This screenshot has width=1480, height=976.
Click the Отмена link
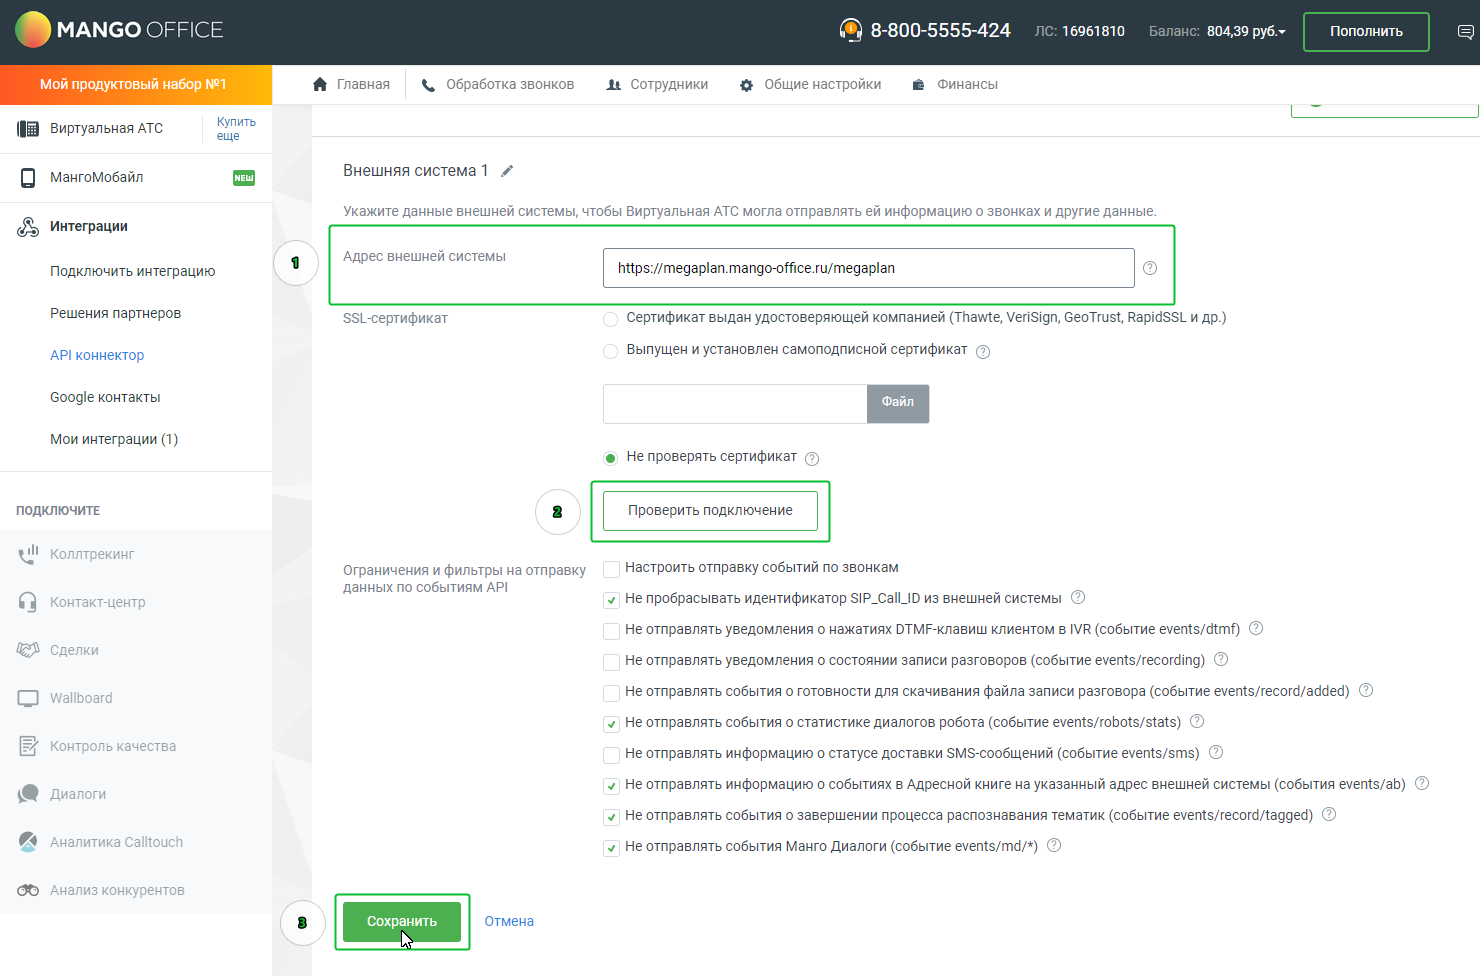click(509, 921)
